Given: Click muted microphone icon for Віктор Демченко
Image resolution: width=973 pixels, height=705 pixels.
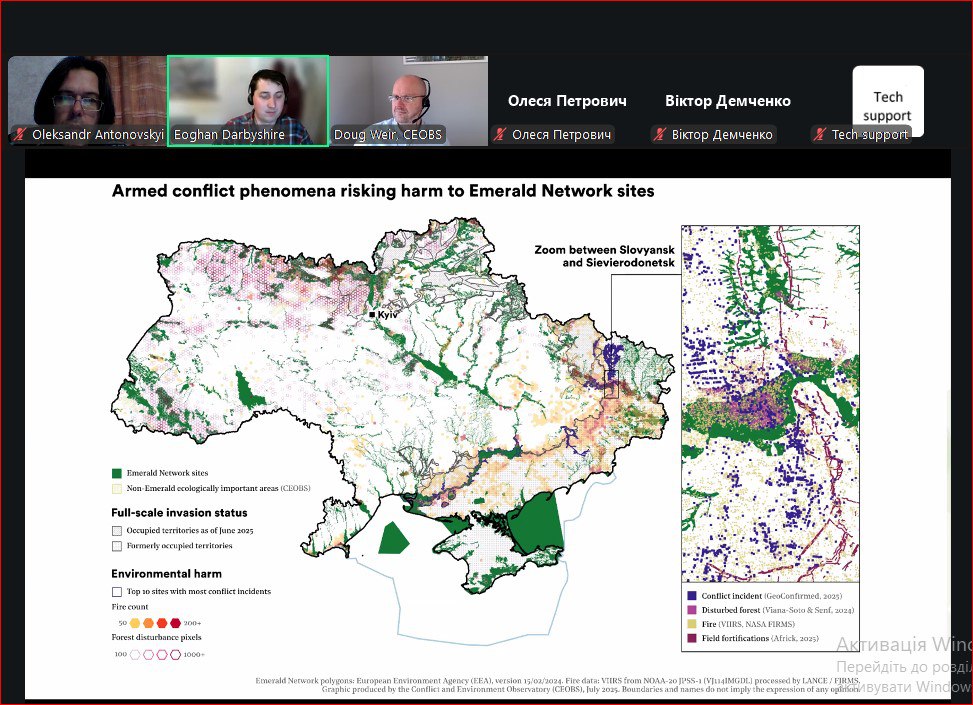Looking at the screenshot, I should point(660,134).
